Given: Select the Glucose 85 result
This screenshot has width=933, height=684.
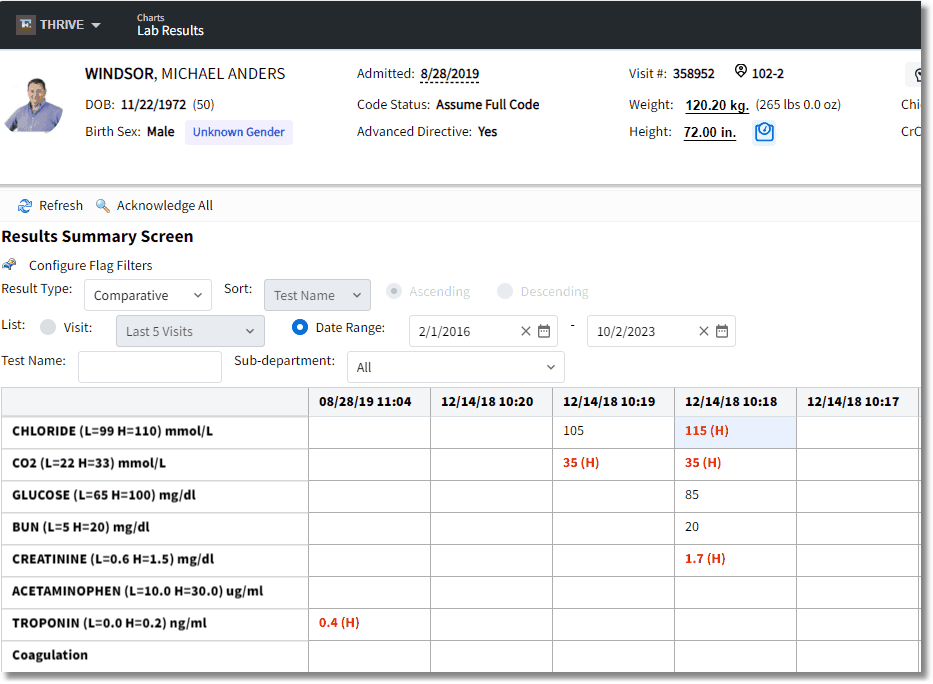Looking at the screenshot, I should point(735,495).
